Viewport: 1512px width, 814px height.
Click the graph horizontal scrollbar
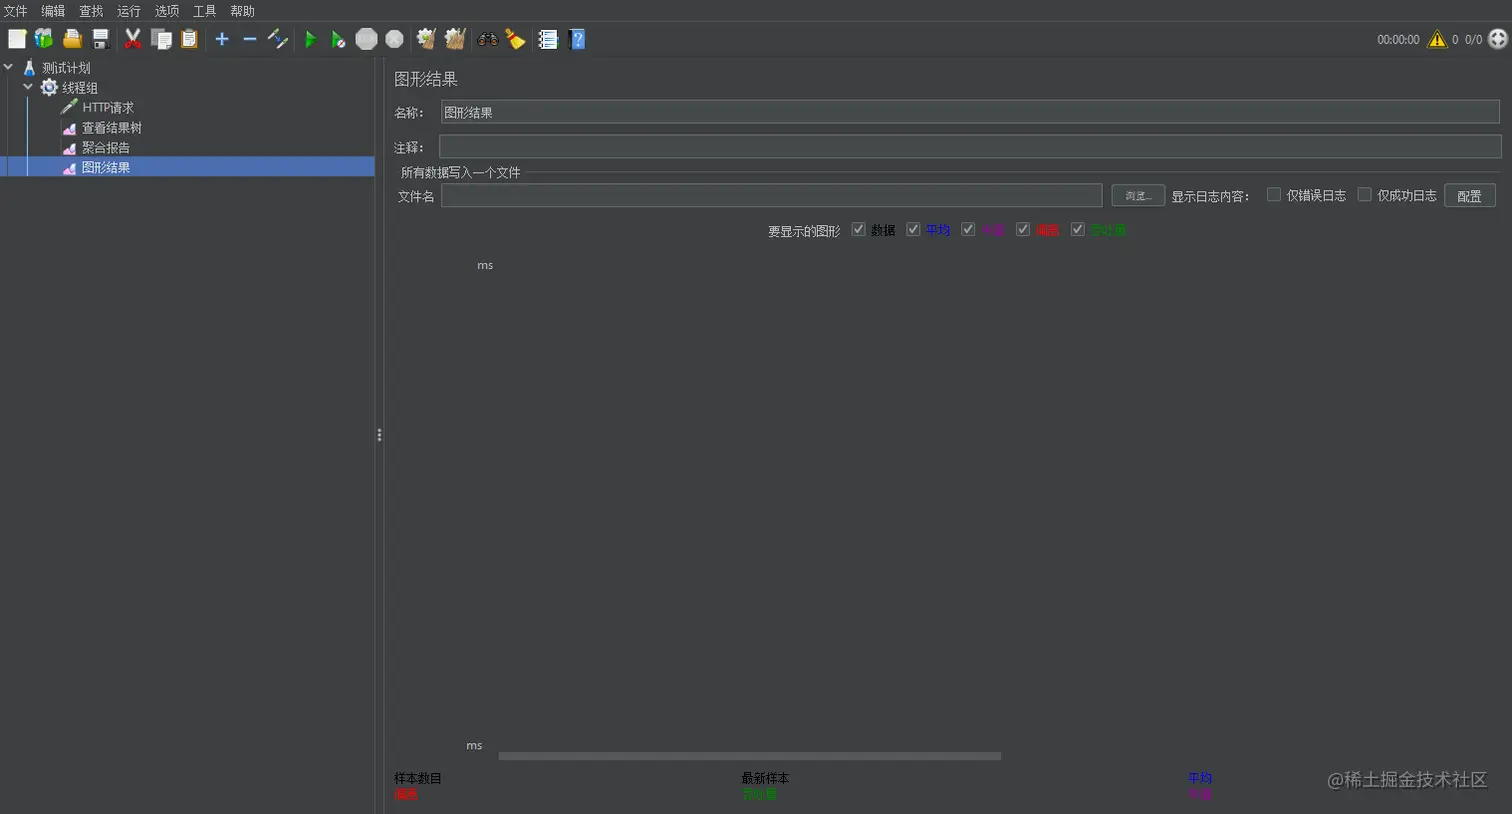point(750,756)
